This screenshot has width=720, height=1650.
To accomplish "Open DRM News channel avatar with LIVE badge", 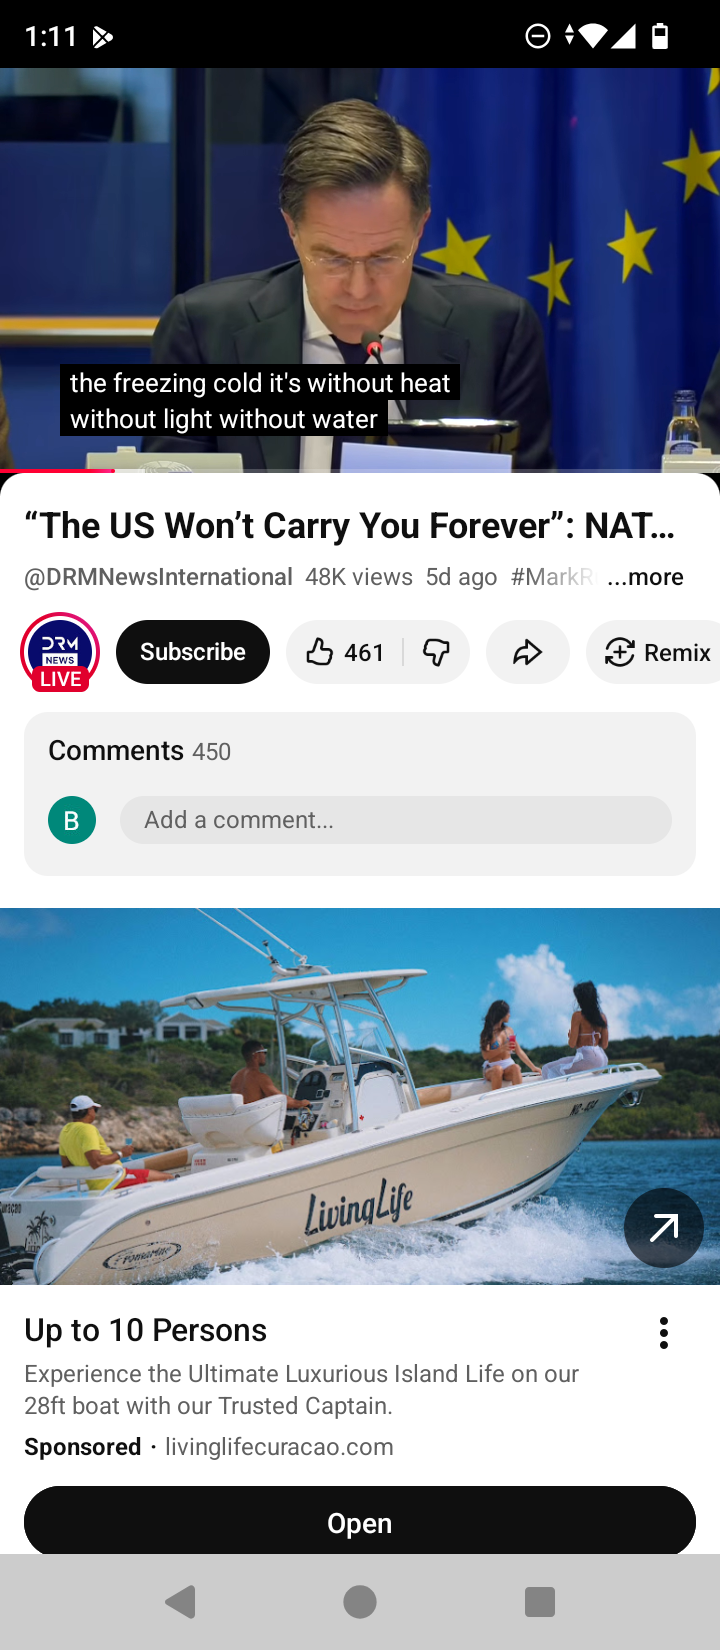I will (60, 652).
